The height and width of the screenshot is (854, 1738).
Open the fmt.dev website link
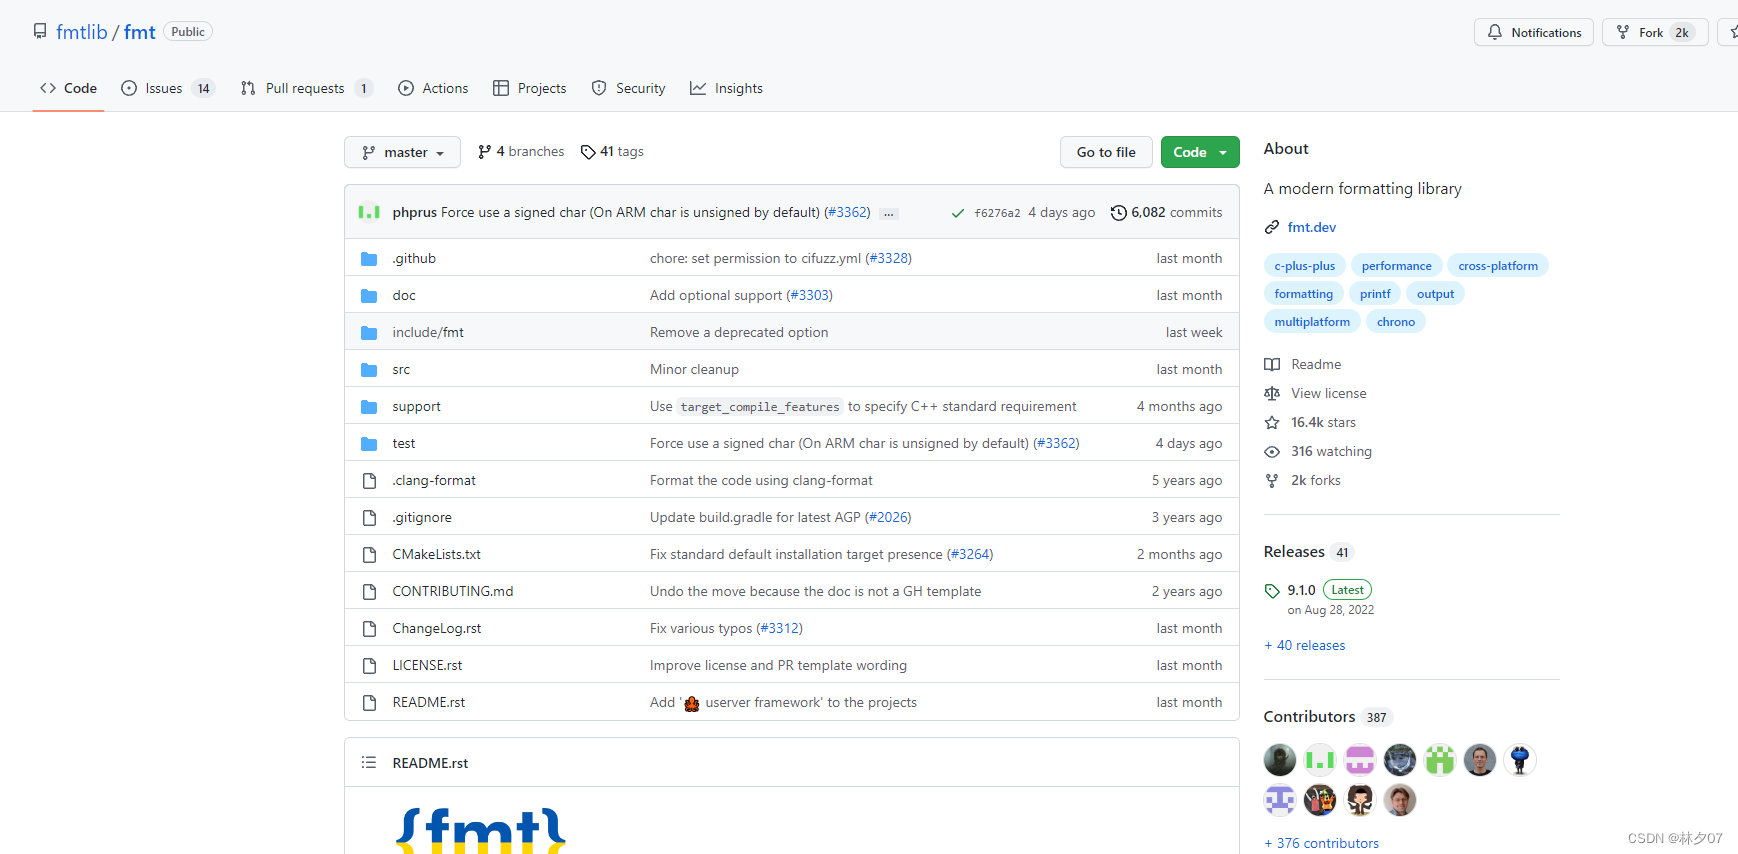coord(1311,227)
